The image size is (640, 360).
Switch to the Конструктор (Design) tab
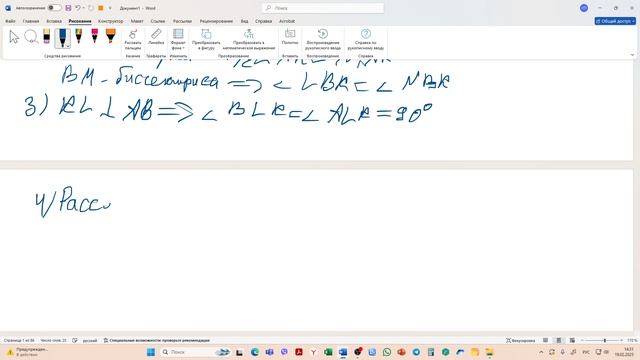[x=110, y=21]
